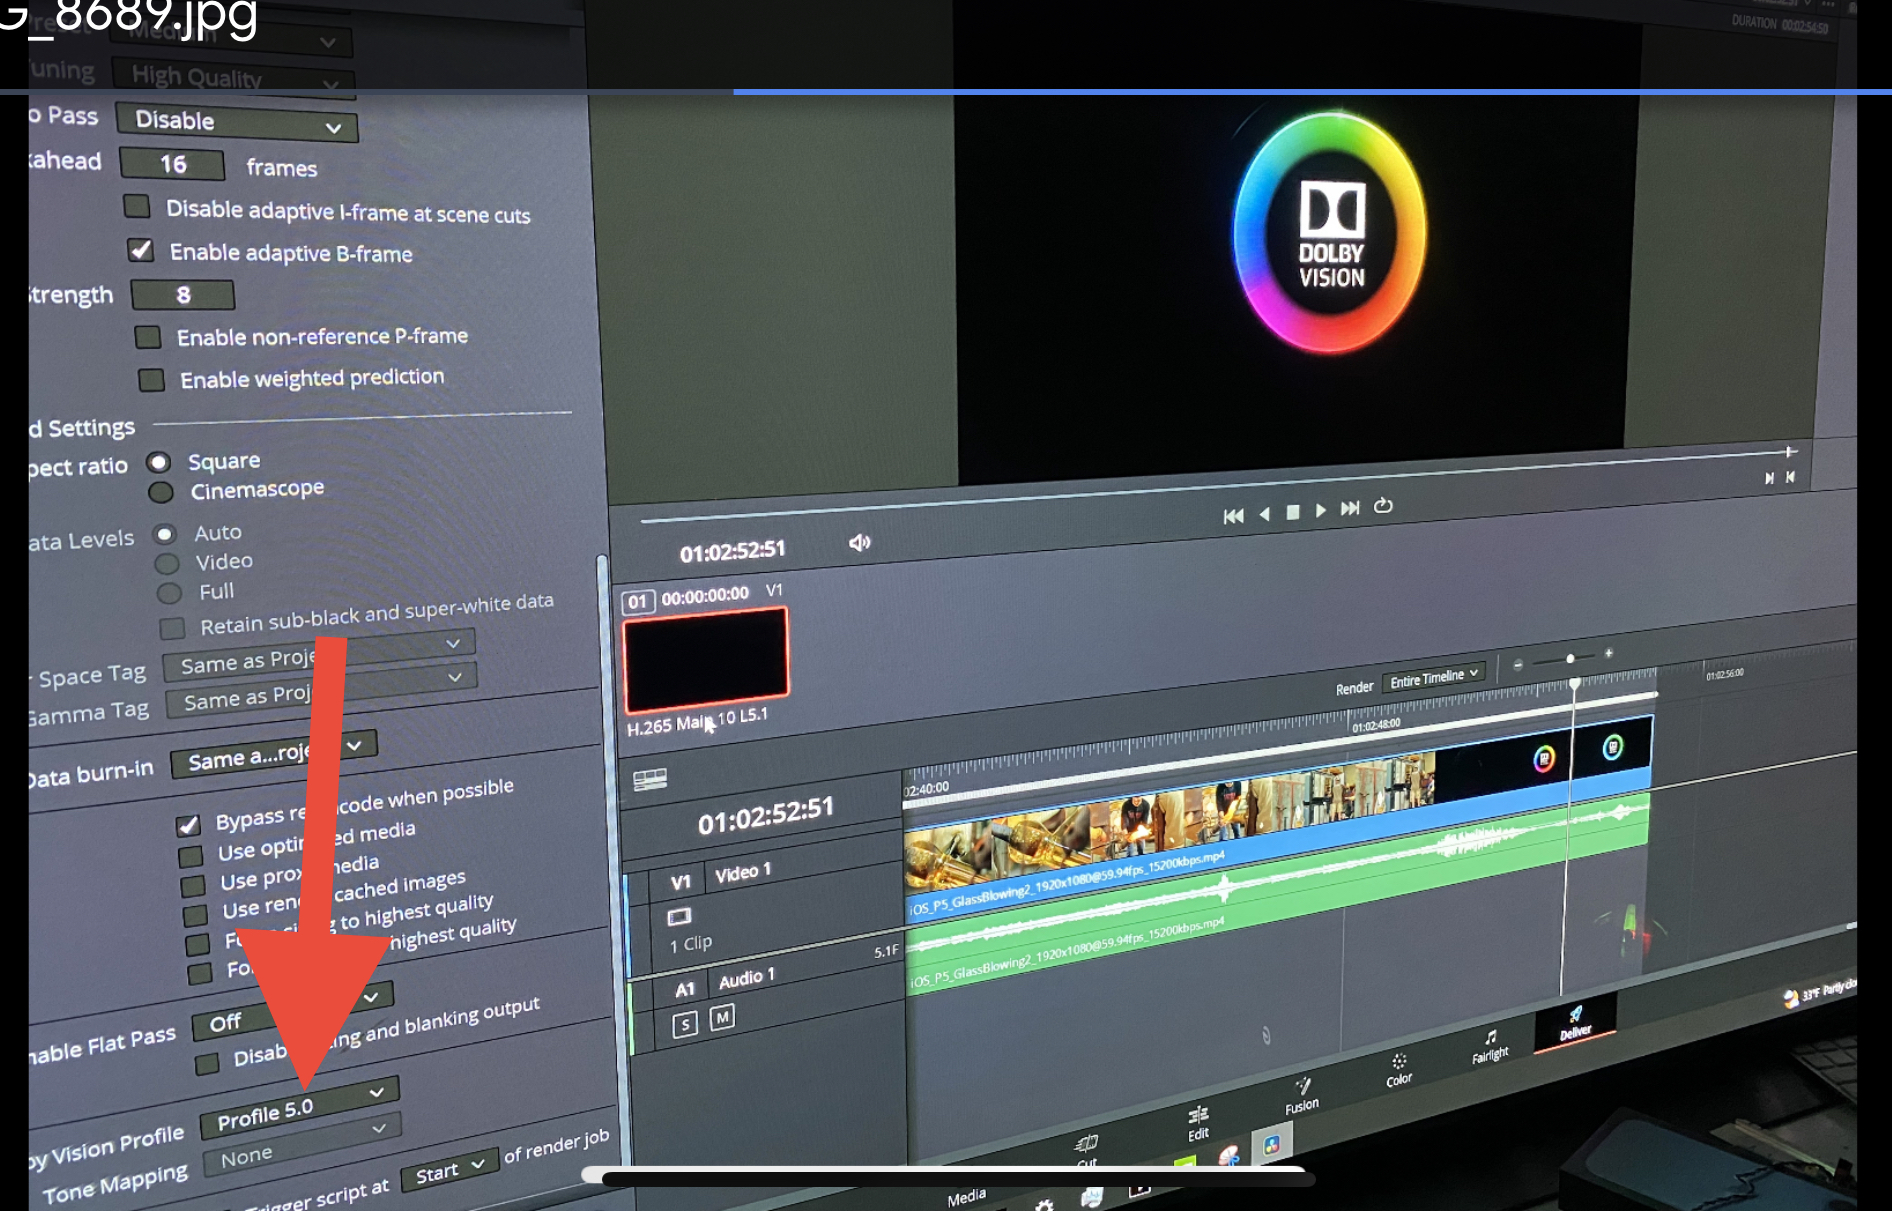This screenshot has height=1211, width=1892.
Task: Zoom out timeline with minus icon
Action: pyautogui.click(x=1518, y=664)
